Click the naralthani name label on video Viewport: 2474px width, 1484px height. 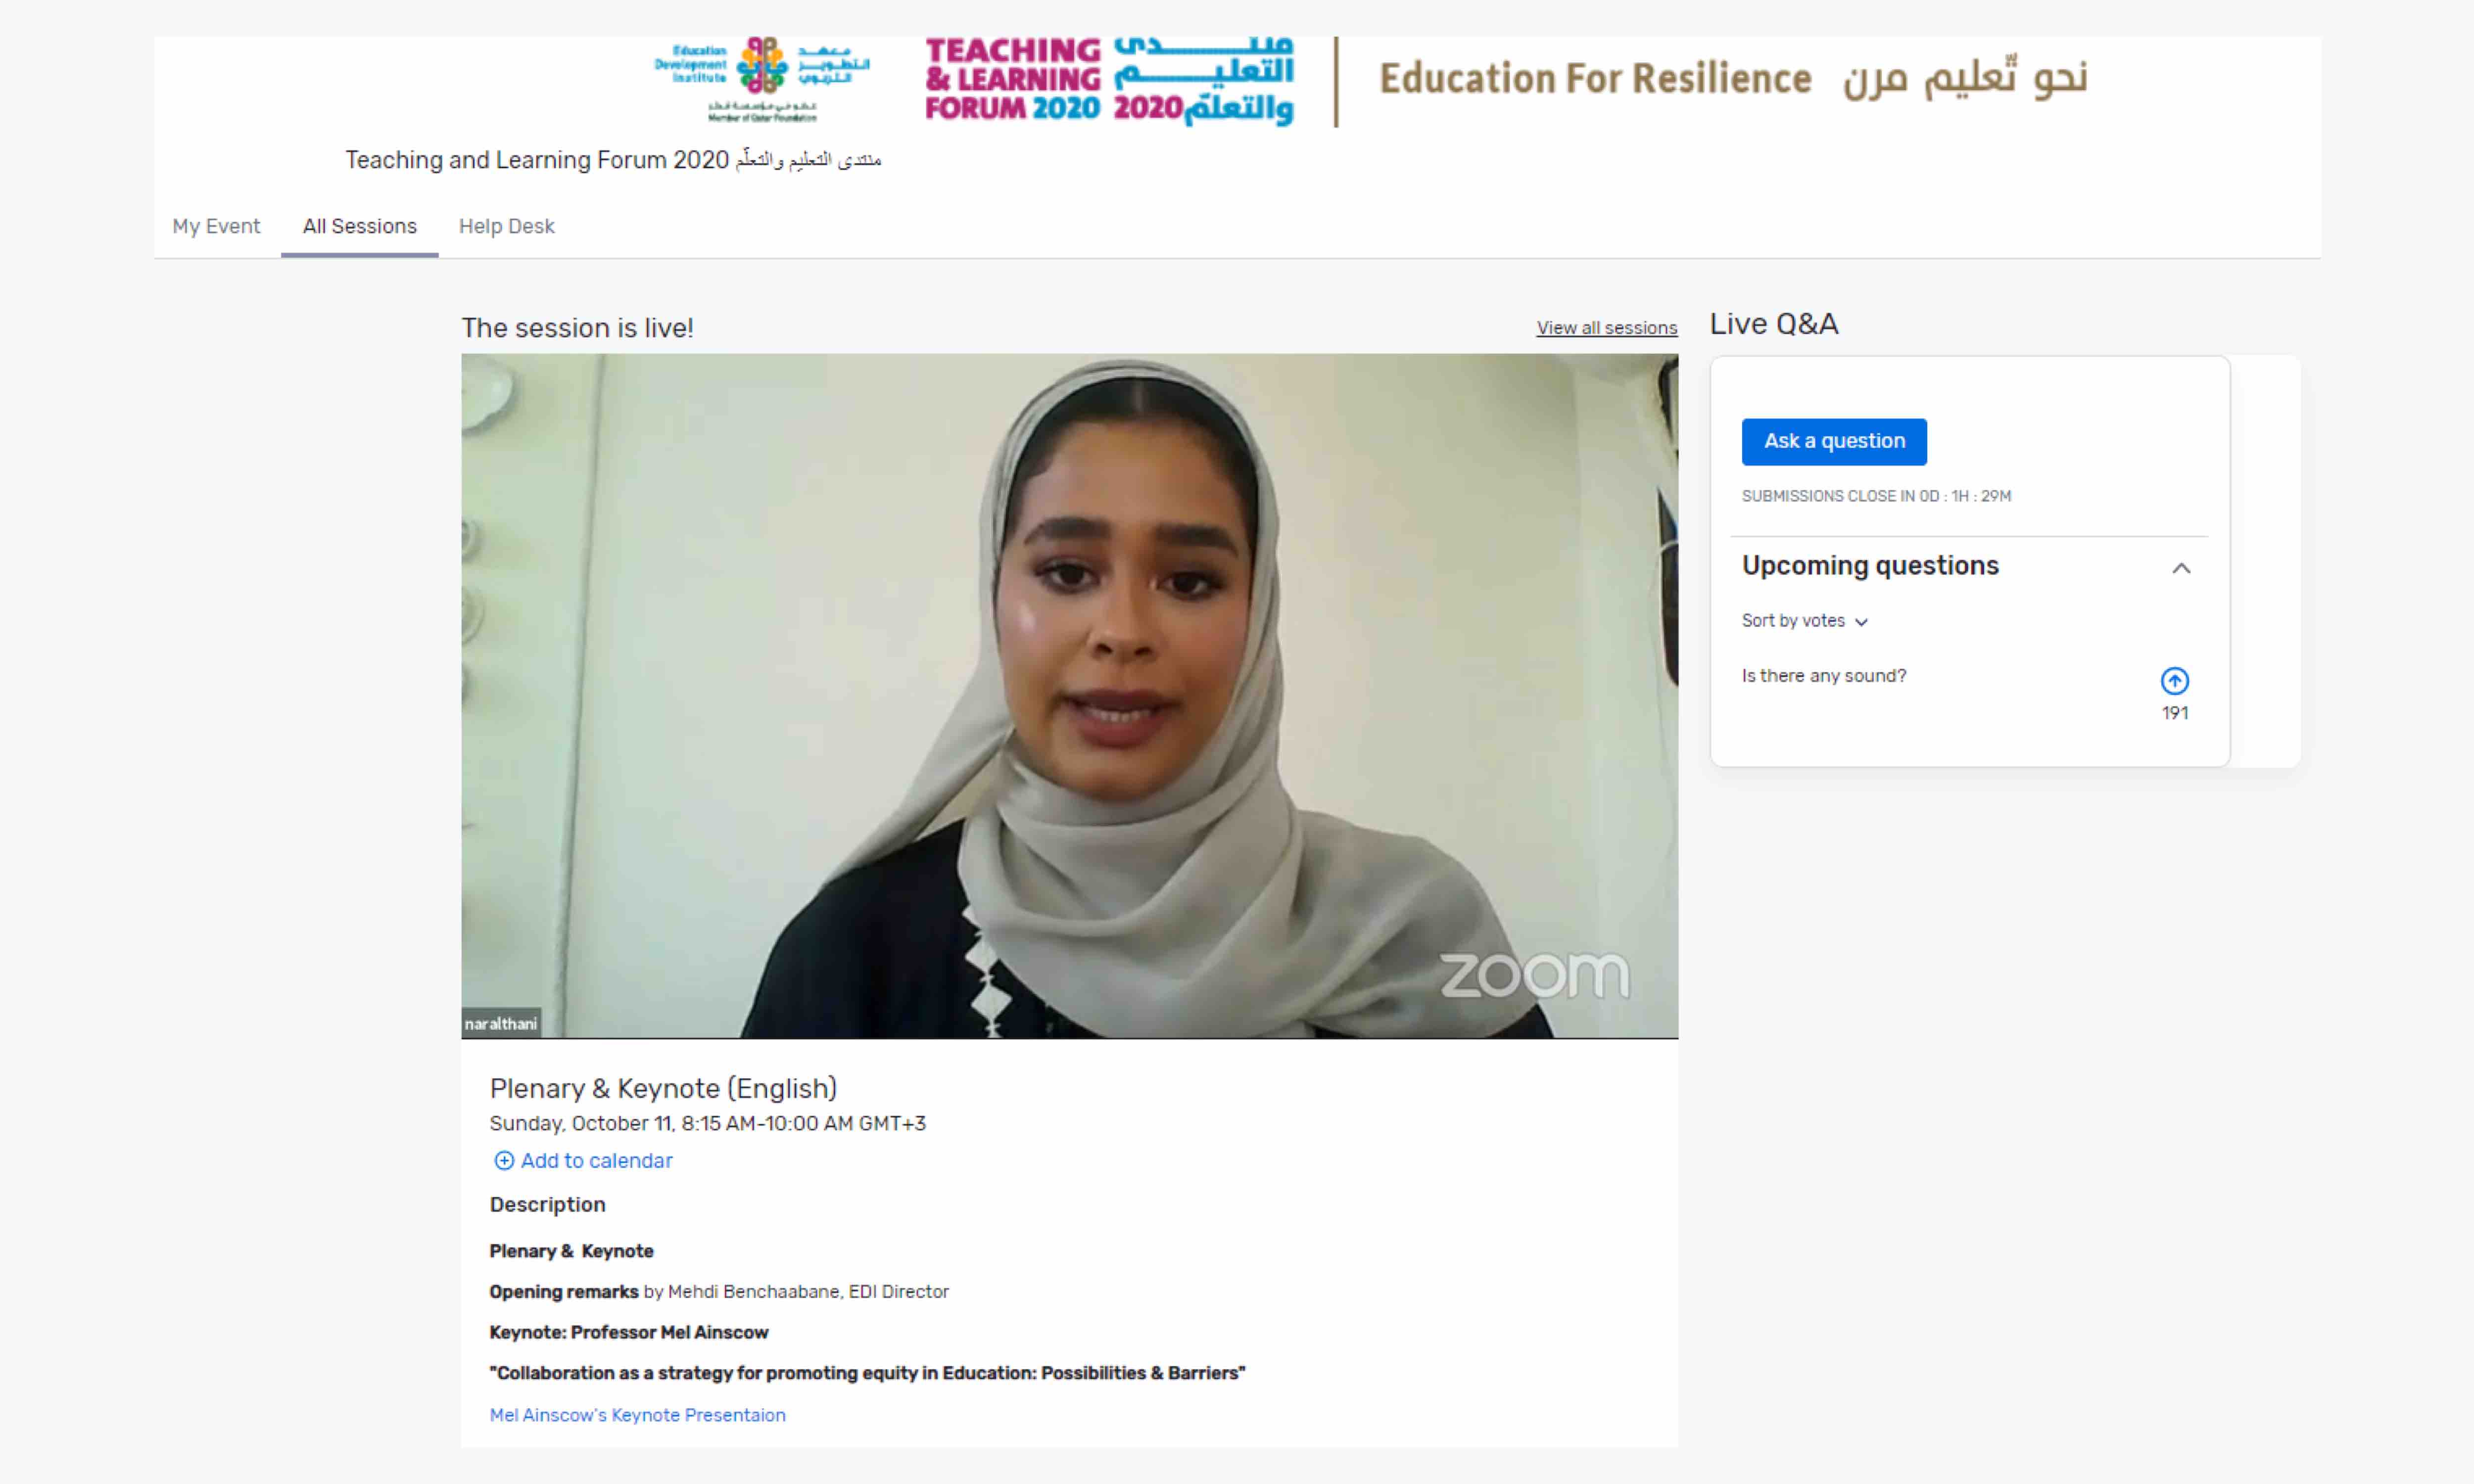(x=501, y=1023)
